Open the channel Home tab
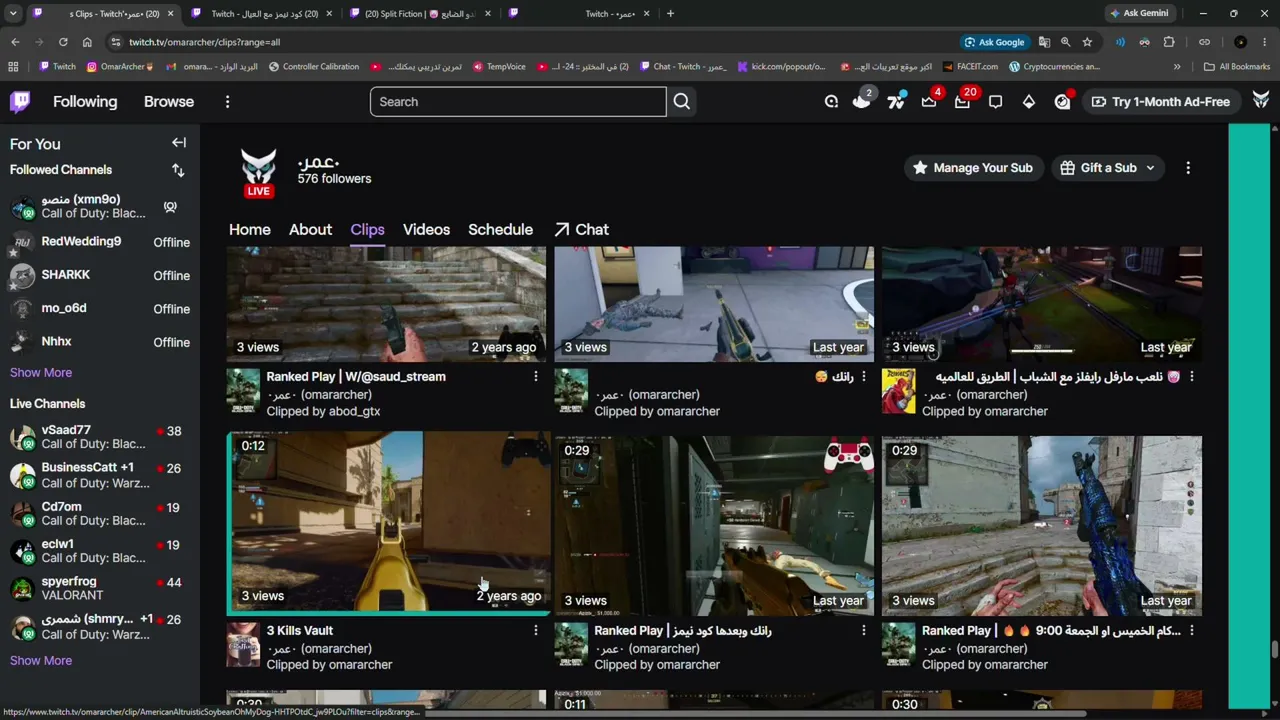Viewport: 1280px width, 720px height. (250, 229)
